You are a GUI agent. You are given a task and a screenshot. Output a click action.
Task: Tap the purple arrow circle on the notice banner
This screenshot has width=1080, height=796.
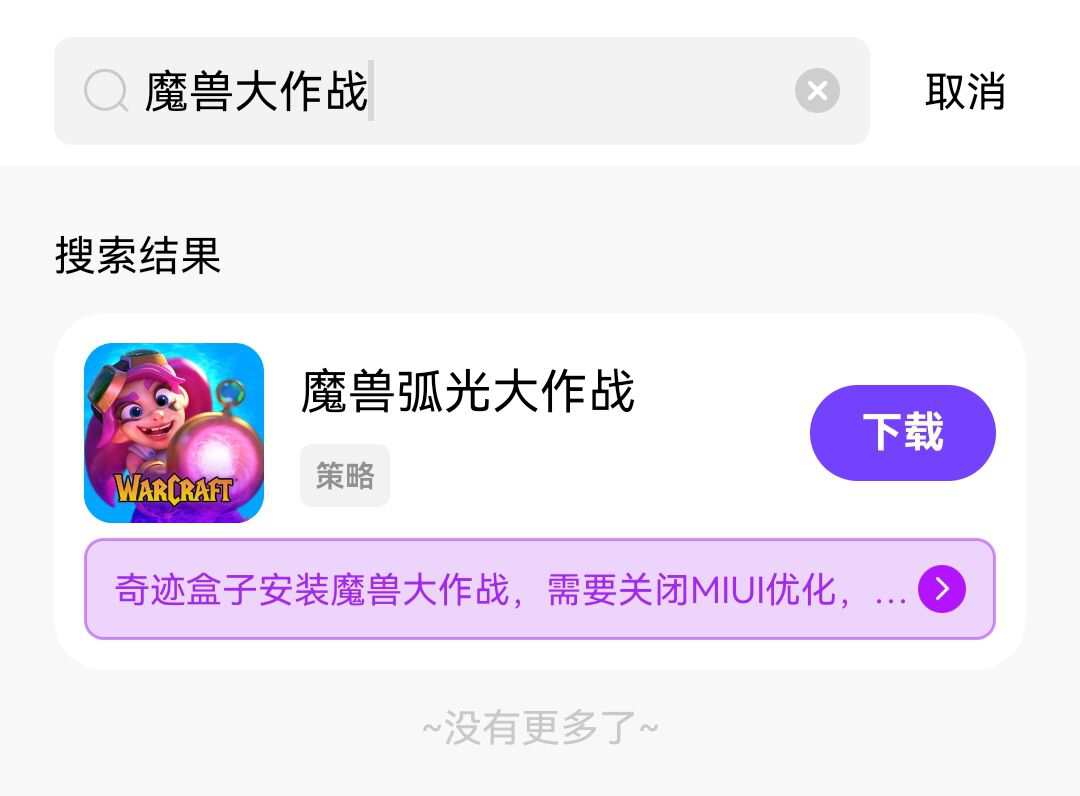point(942,589)
